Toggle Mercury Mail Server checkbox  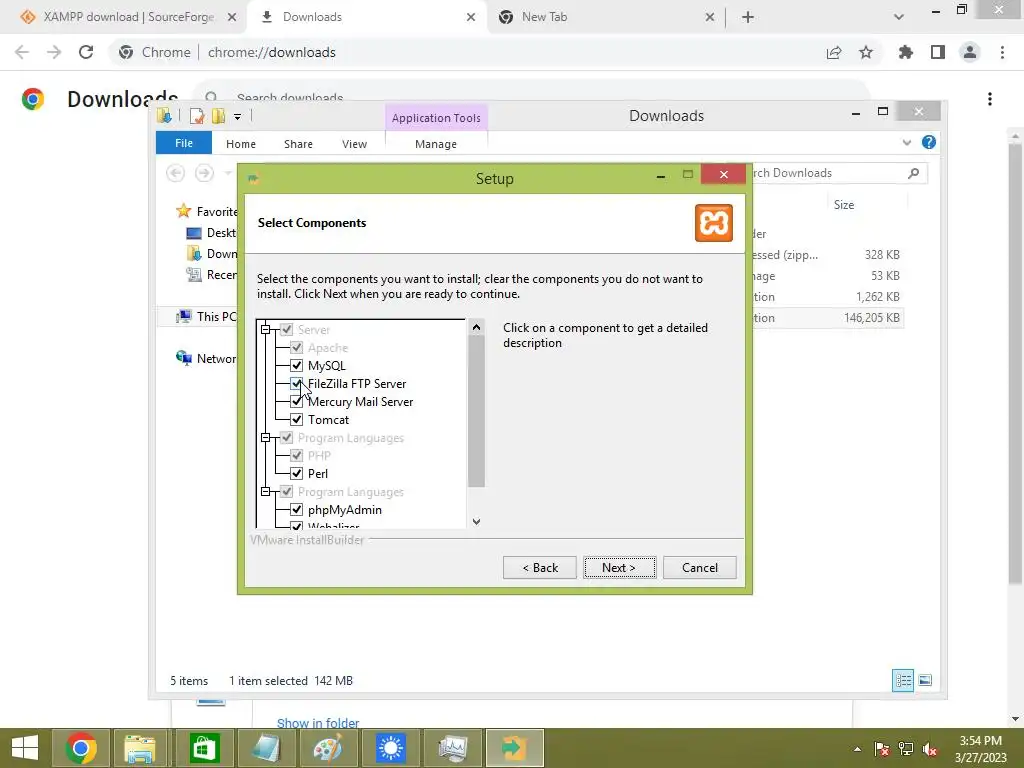click(x=296, y=402)
